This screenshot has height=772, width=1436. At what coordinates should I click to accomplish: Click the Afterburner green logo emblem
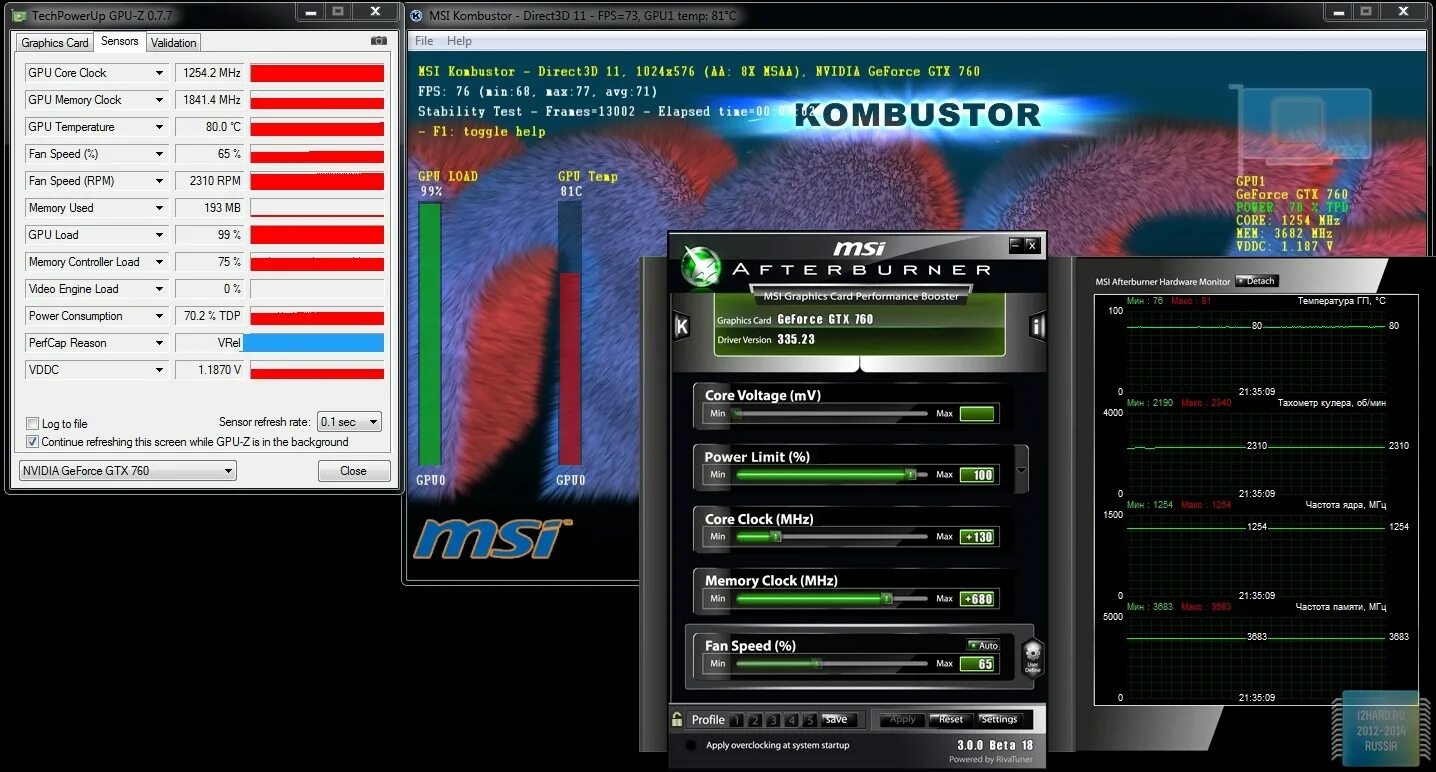(701, 265)
